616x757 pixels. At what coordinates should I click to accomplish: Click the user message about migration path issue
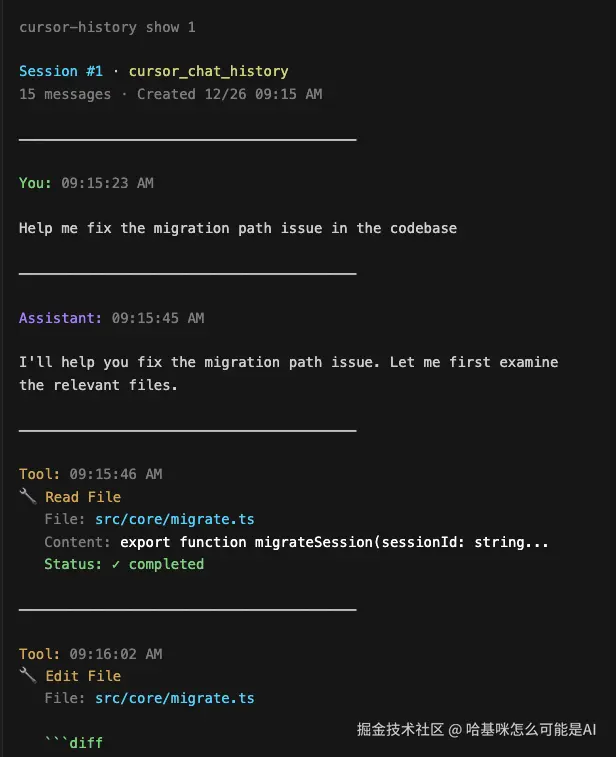pos(238,228)
